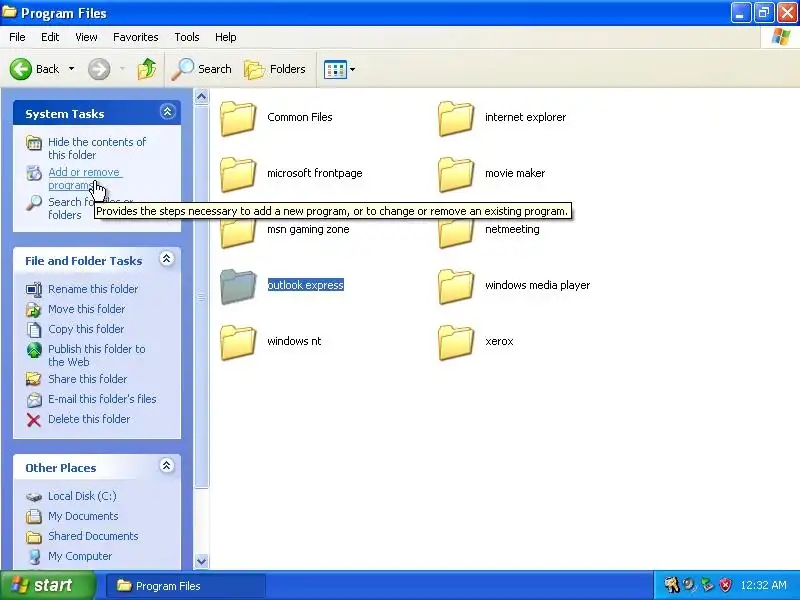Open the File menu

pyautogui.click(x=17, y=37)
